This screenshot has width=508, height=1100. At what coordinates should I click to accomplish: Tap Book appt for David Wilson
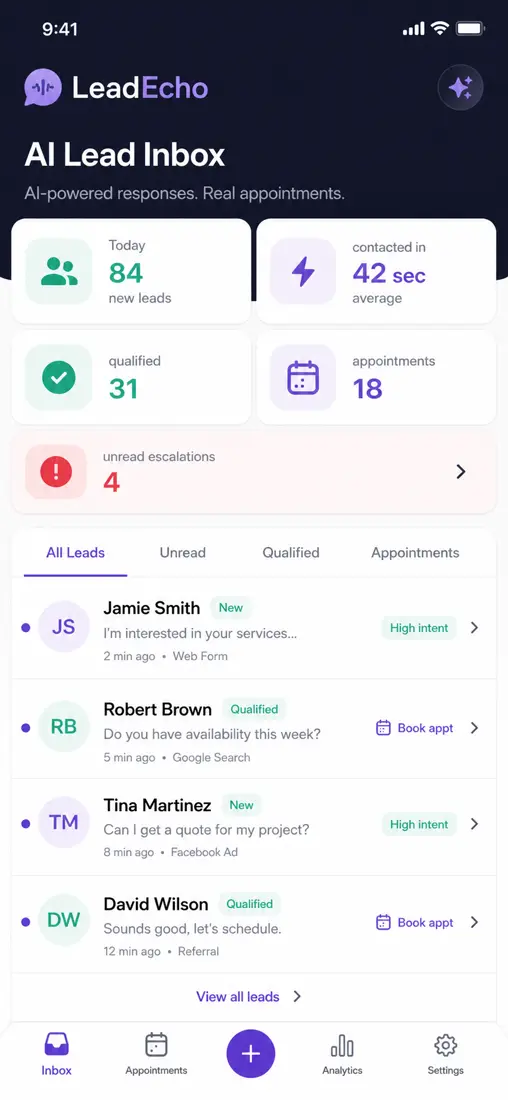click(415, 923)
